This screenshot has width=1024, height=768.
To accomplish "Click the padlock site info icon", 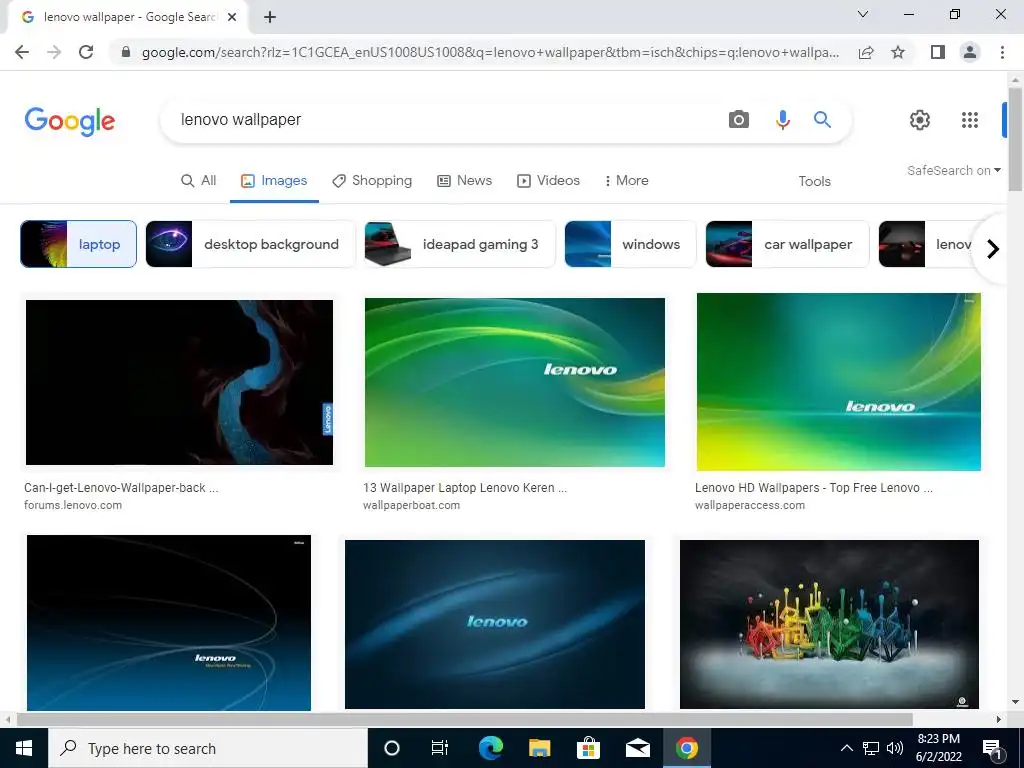I will coord(125,52).
